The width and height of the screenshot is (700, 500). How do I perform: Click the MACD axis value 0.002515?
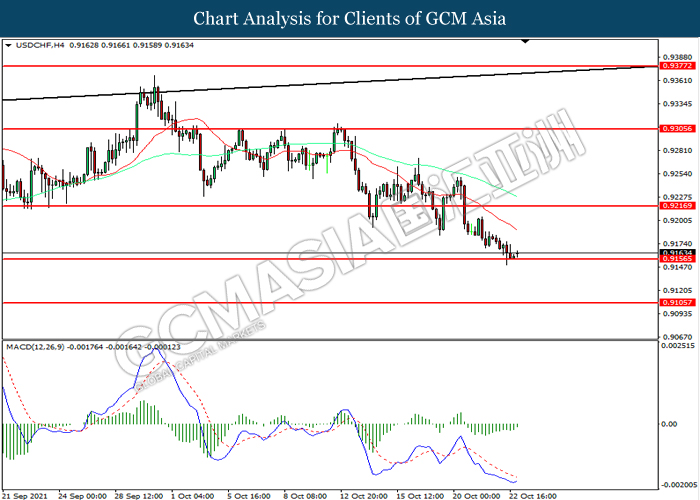pyautogui.click(x=678, y=346)
